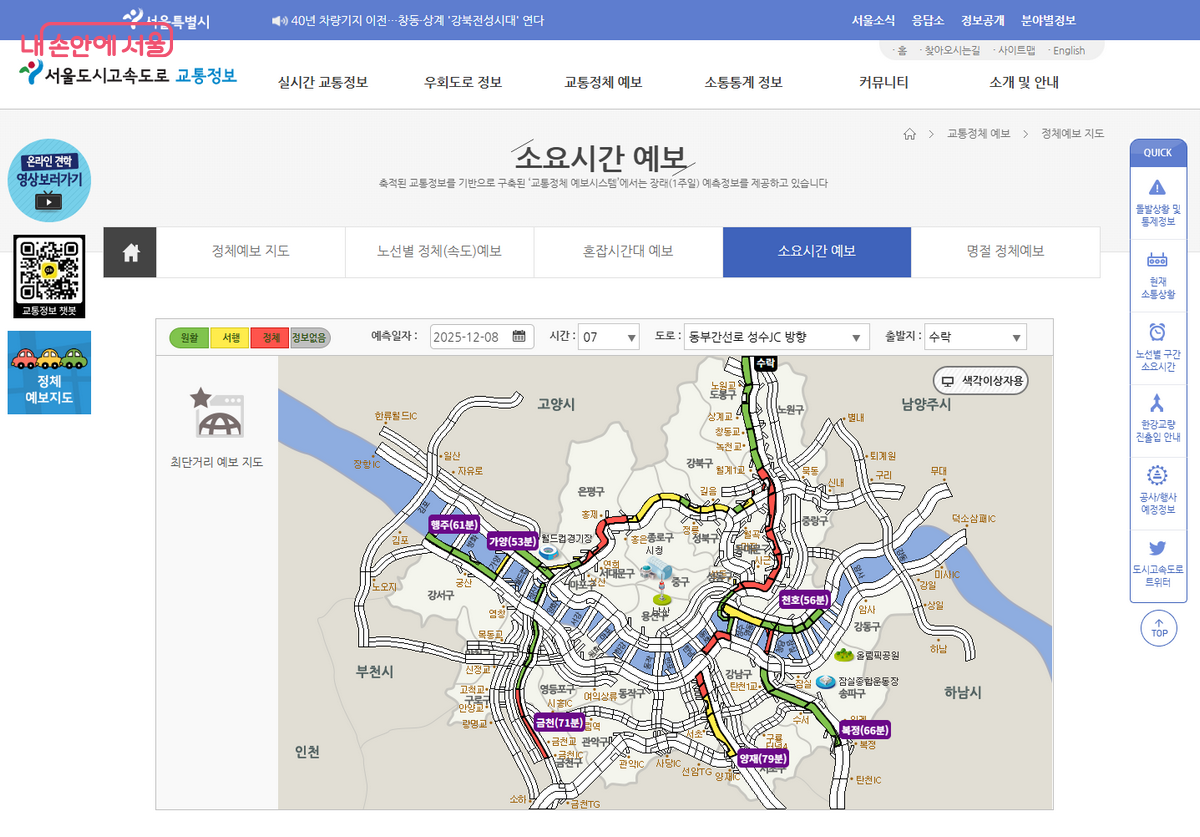The image size is (1200, 837).
Task: Click the 원활 green color swatch
Action: tap(190, 337)
